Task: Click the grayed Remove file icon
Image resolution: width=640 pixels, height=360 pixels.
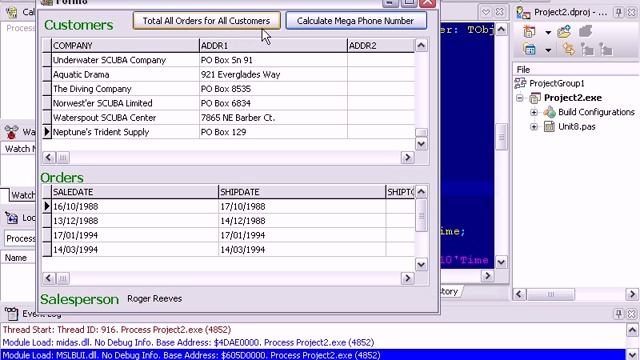Action: click(585, 31)
